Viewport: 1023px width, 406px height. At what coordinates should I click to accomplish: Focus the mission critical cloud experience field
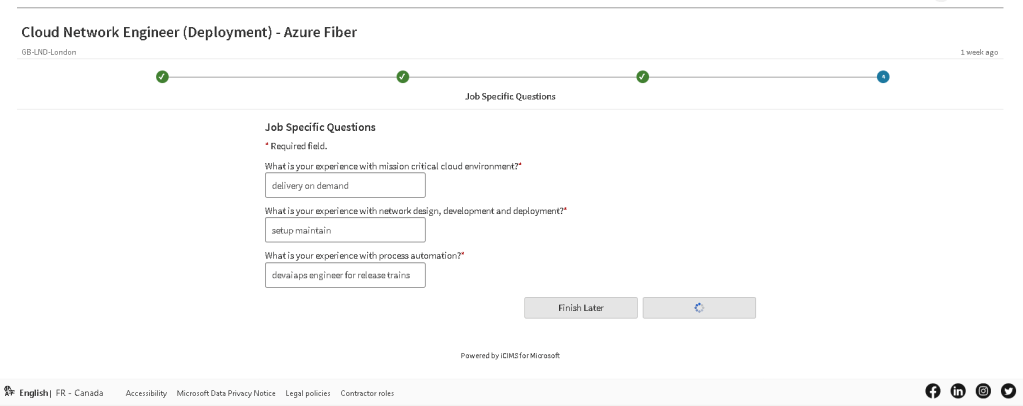(x=345, y=185)
